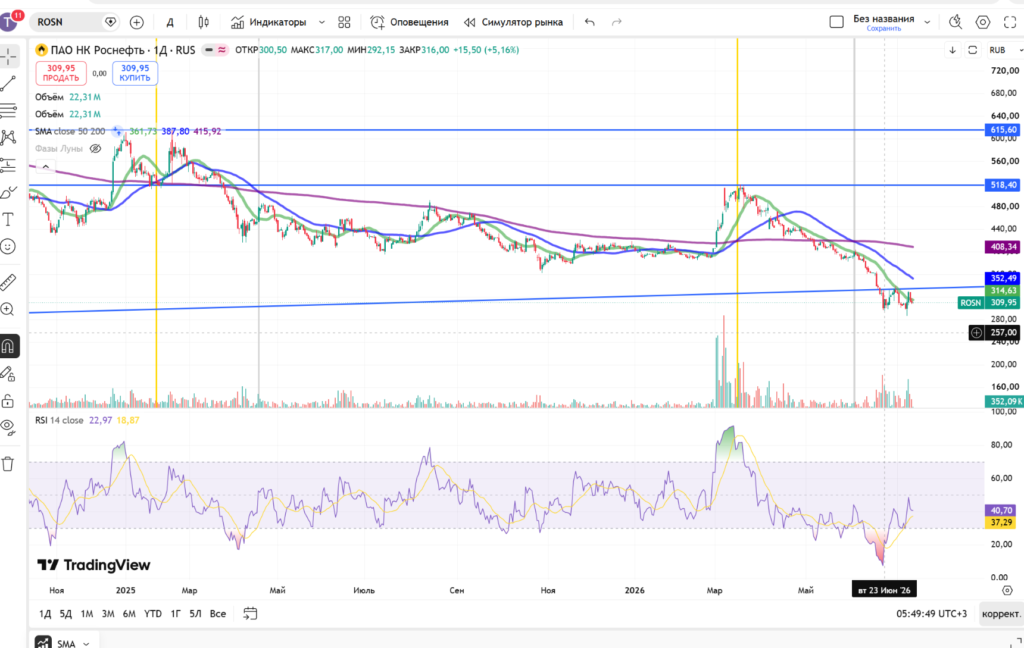Add symbol with the plus circle icon

tap(136, 22)
